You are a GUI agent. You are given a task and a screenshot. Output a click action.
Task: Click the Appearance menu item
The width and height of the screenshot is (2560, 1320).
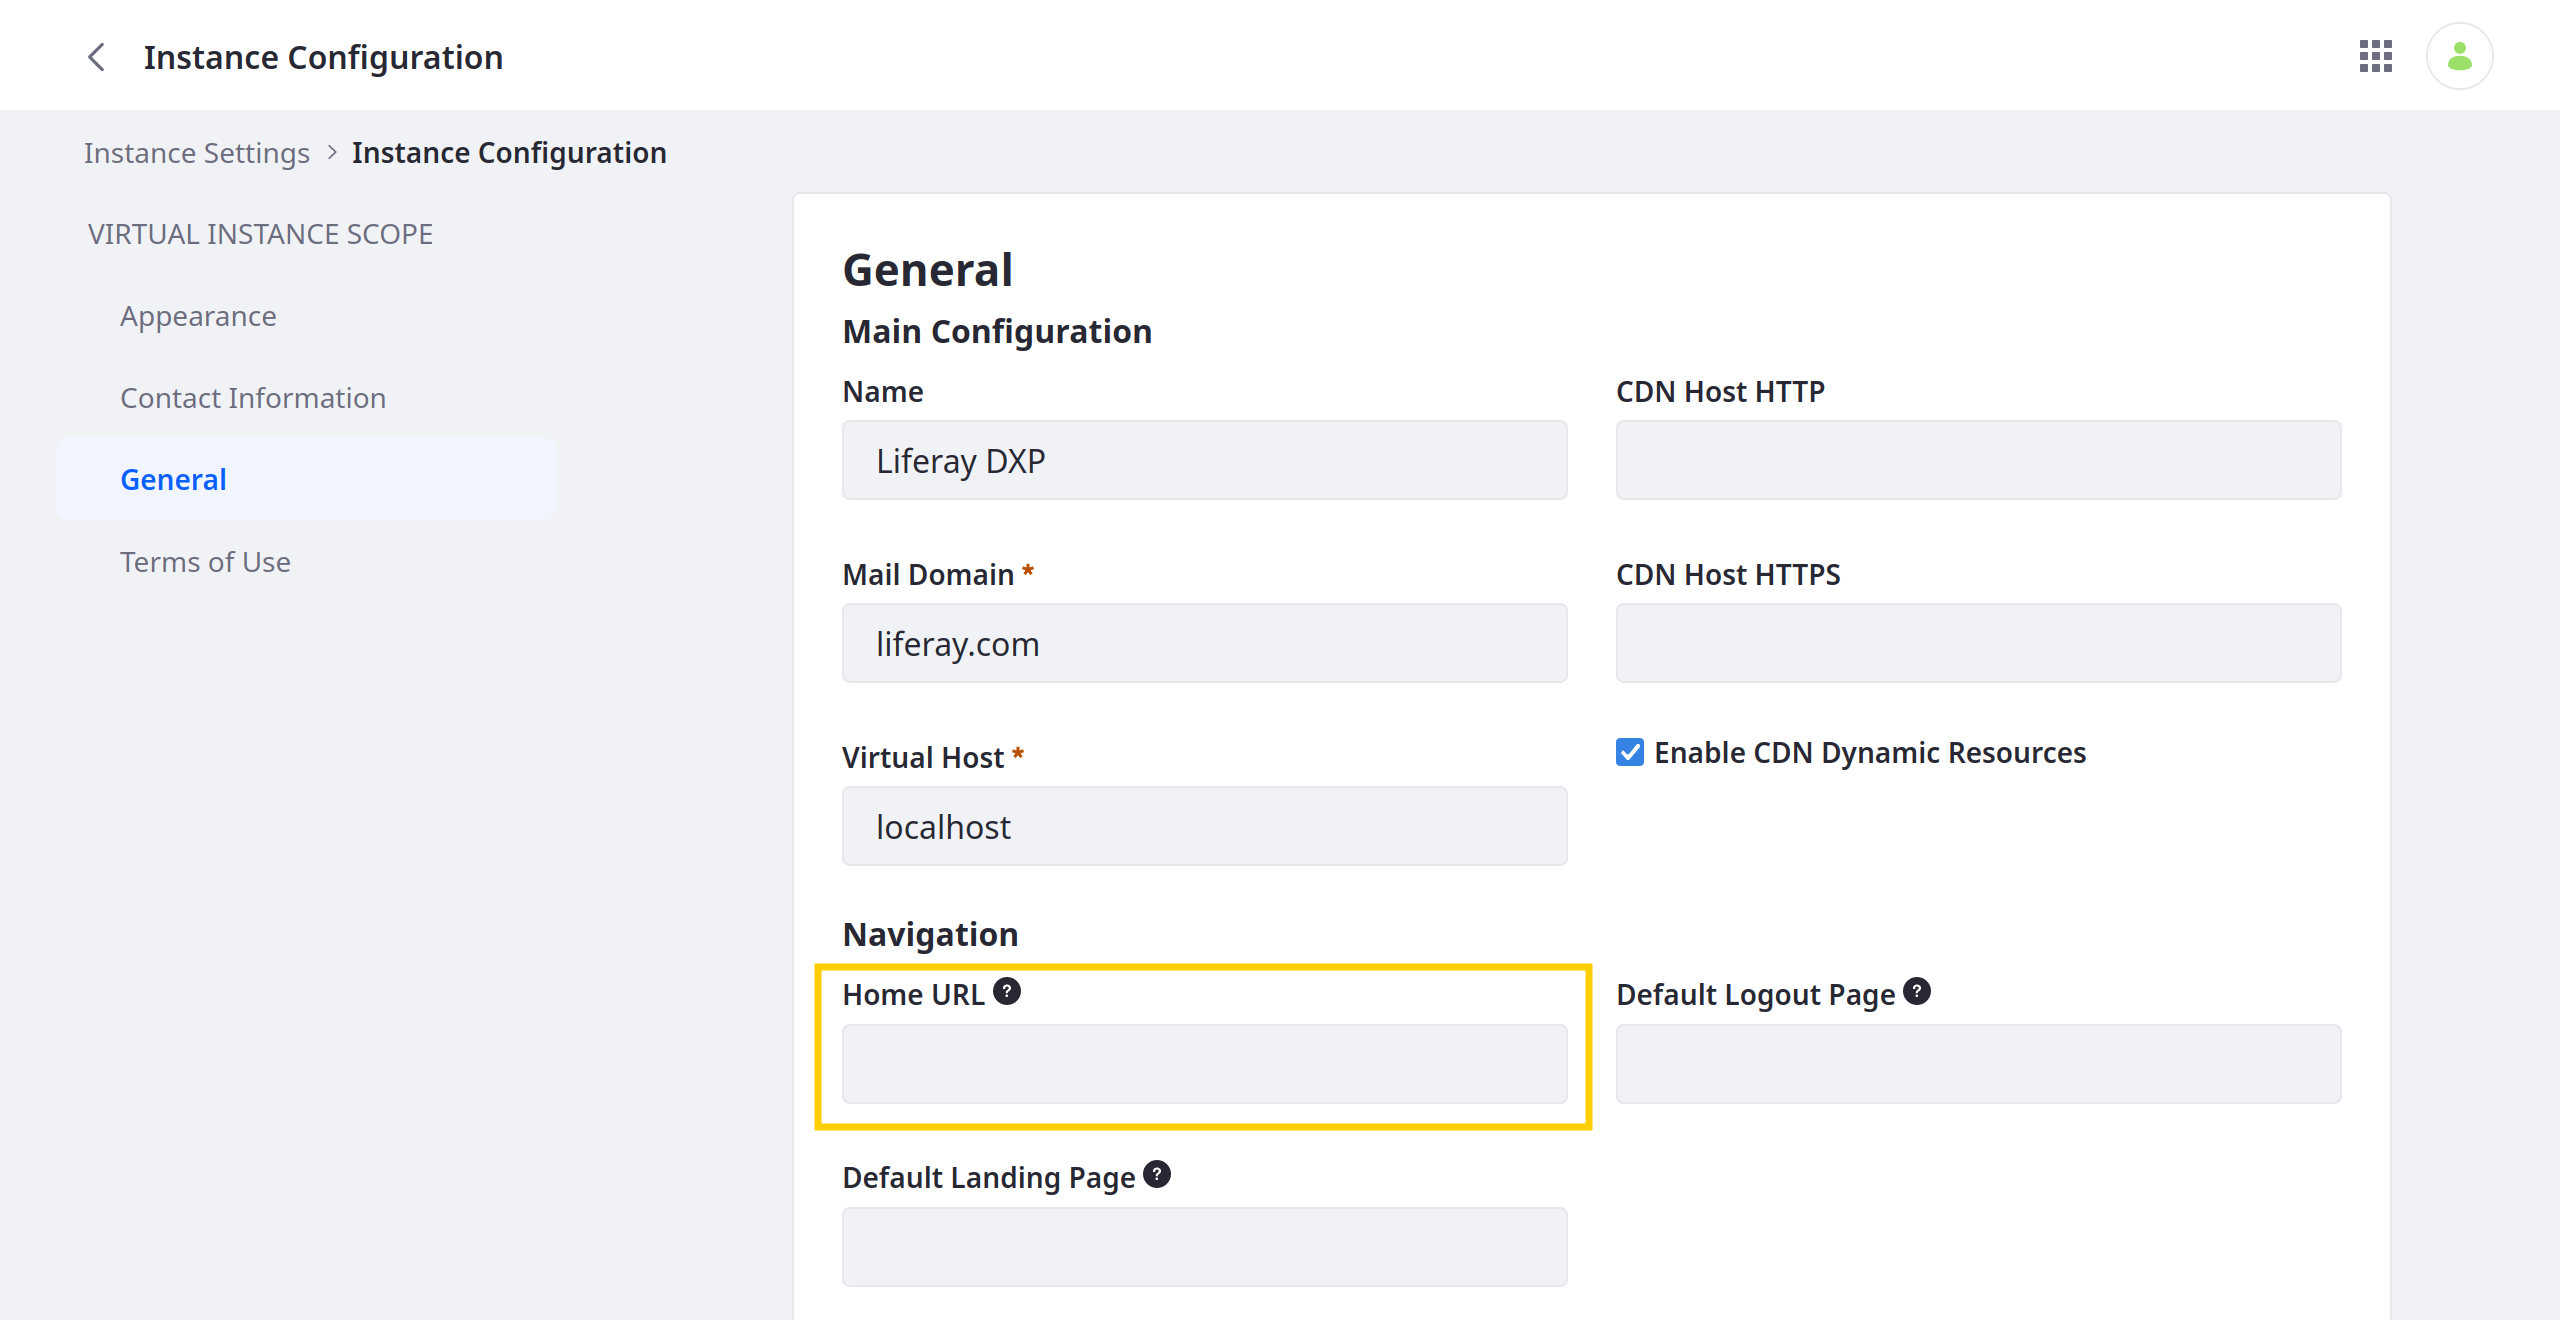199,315
